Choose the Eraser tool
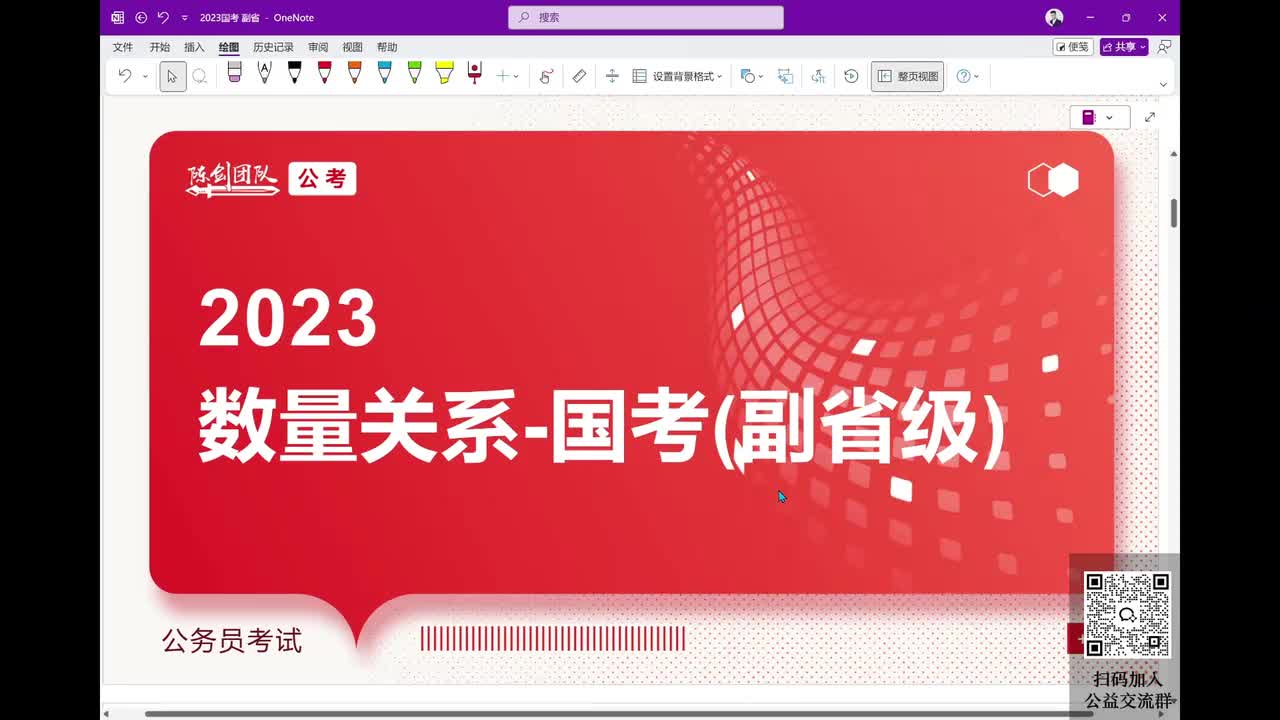Viewport: 1280px width, 720px height. pos(234,73)
